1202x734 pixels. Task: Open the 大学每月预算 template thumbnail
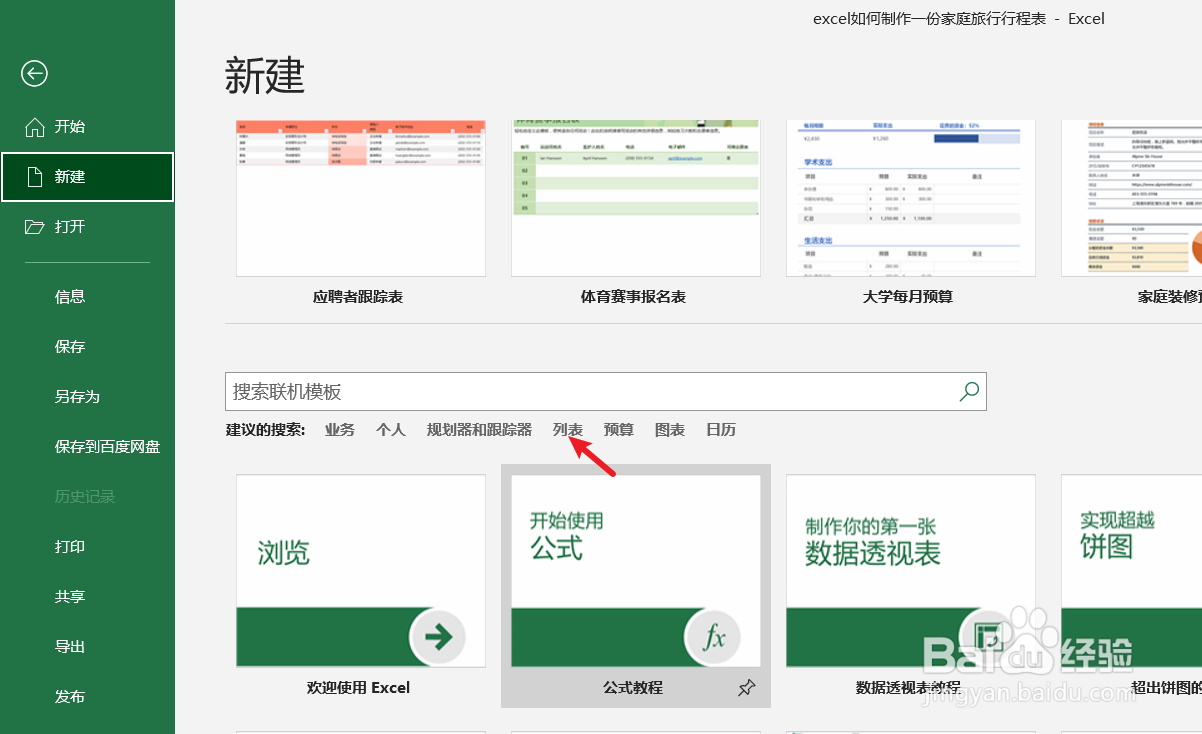pyautogui.click(x=911, y=198)
